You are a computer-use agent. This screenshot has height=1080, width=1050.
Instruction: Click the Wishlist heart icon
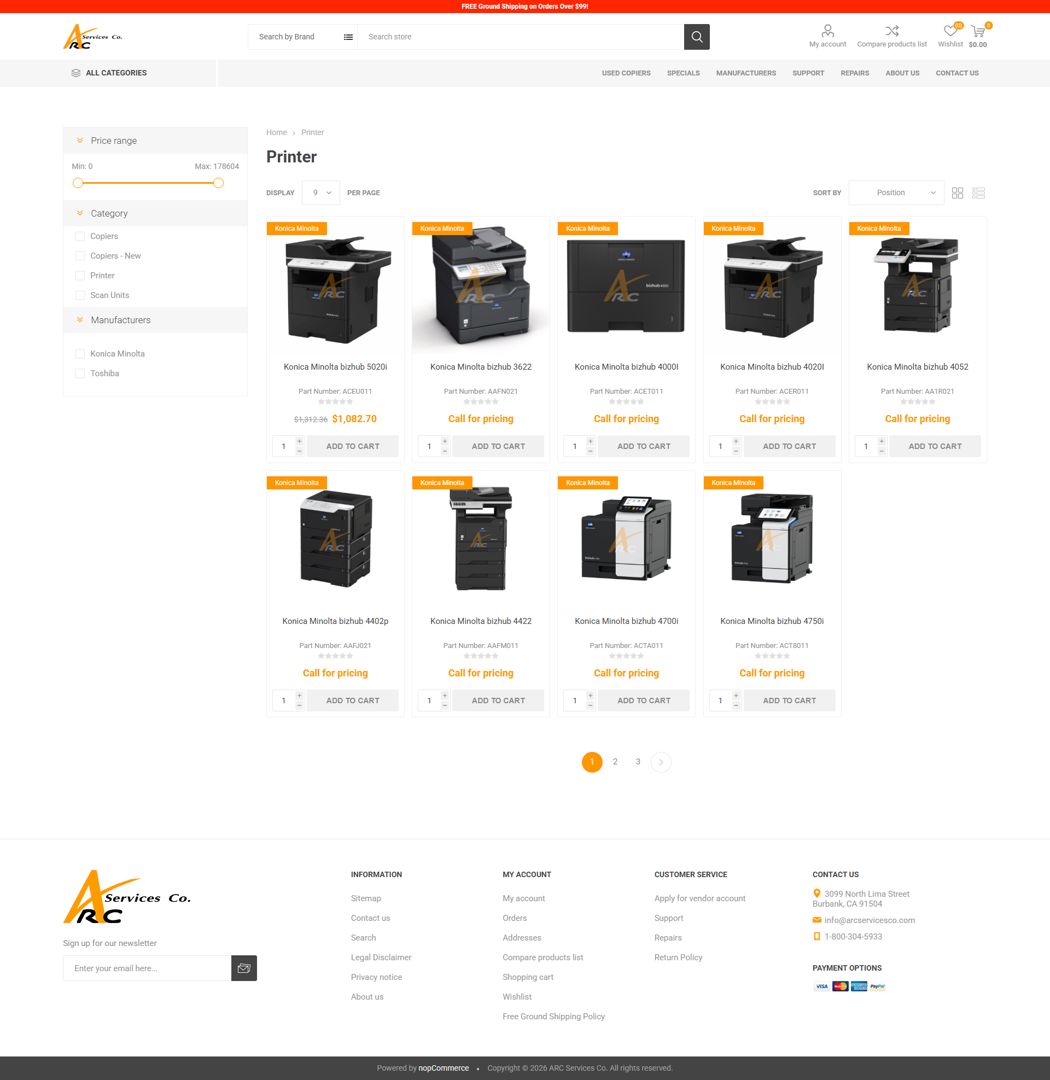tap(949, 32)
